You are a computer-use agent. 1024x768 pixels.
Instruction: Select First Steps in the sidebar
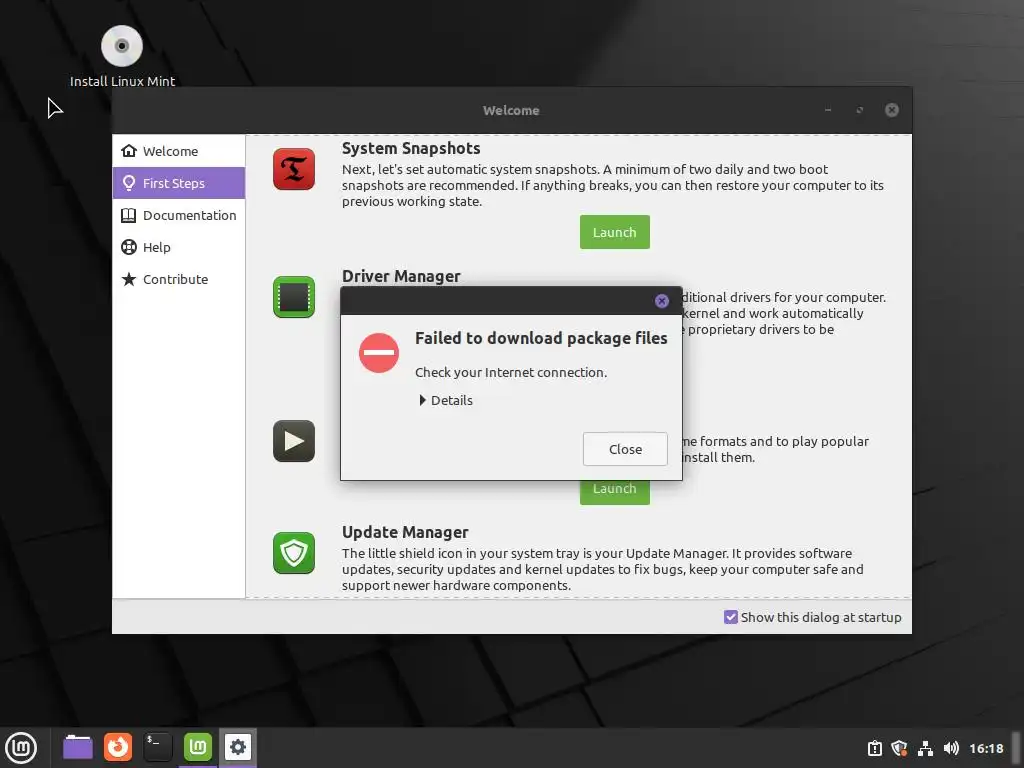(x=179, y=183)
